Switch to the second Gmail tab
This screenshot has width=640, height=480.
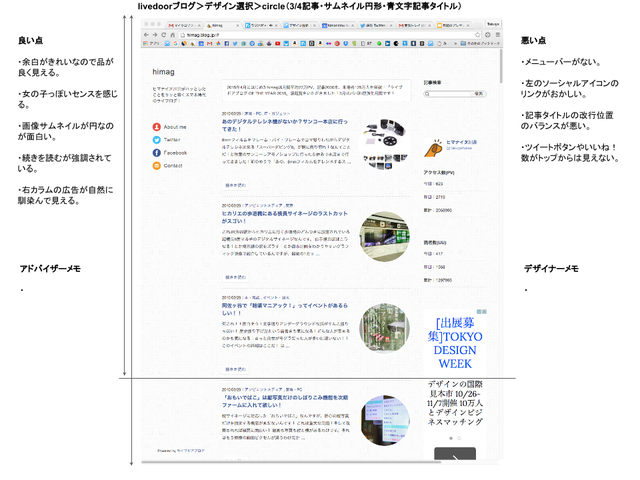click(x=415, y=25)
